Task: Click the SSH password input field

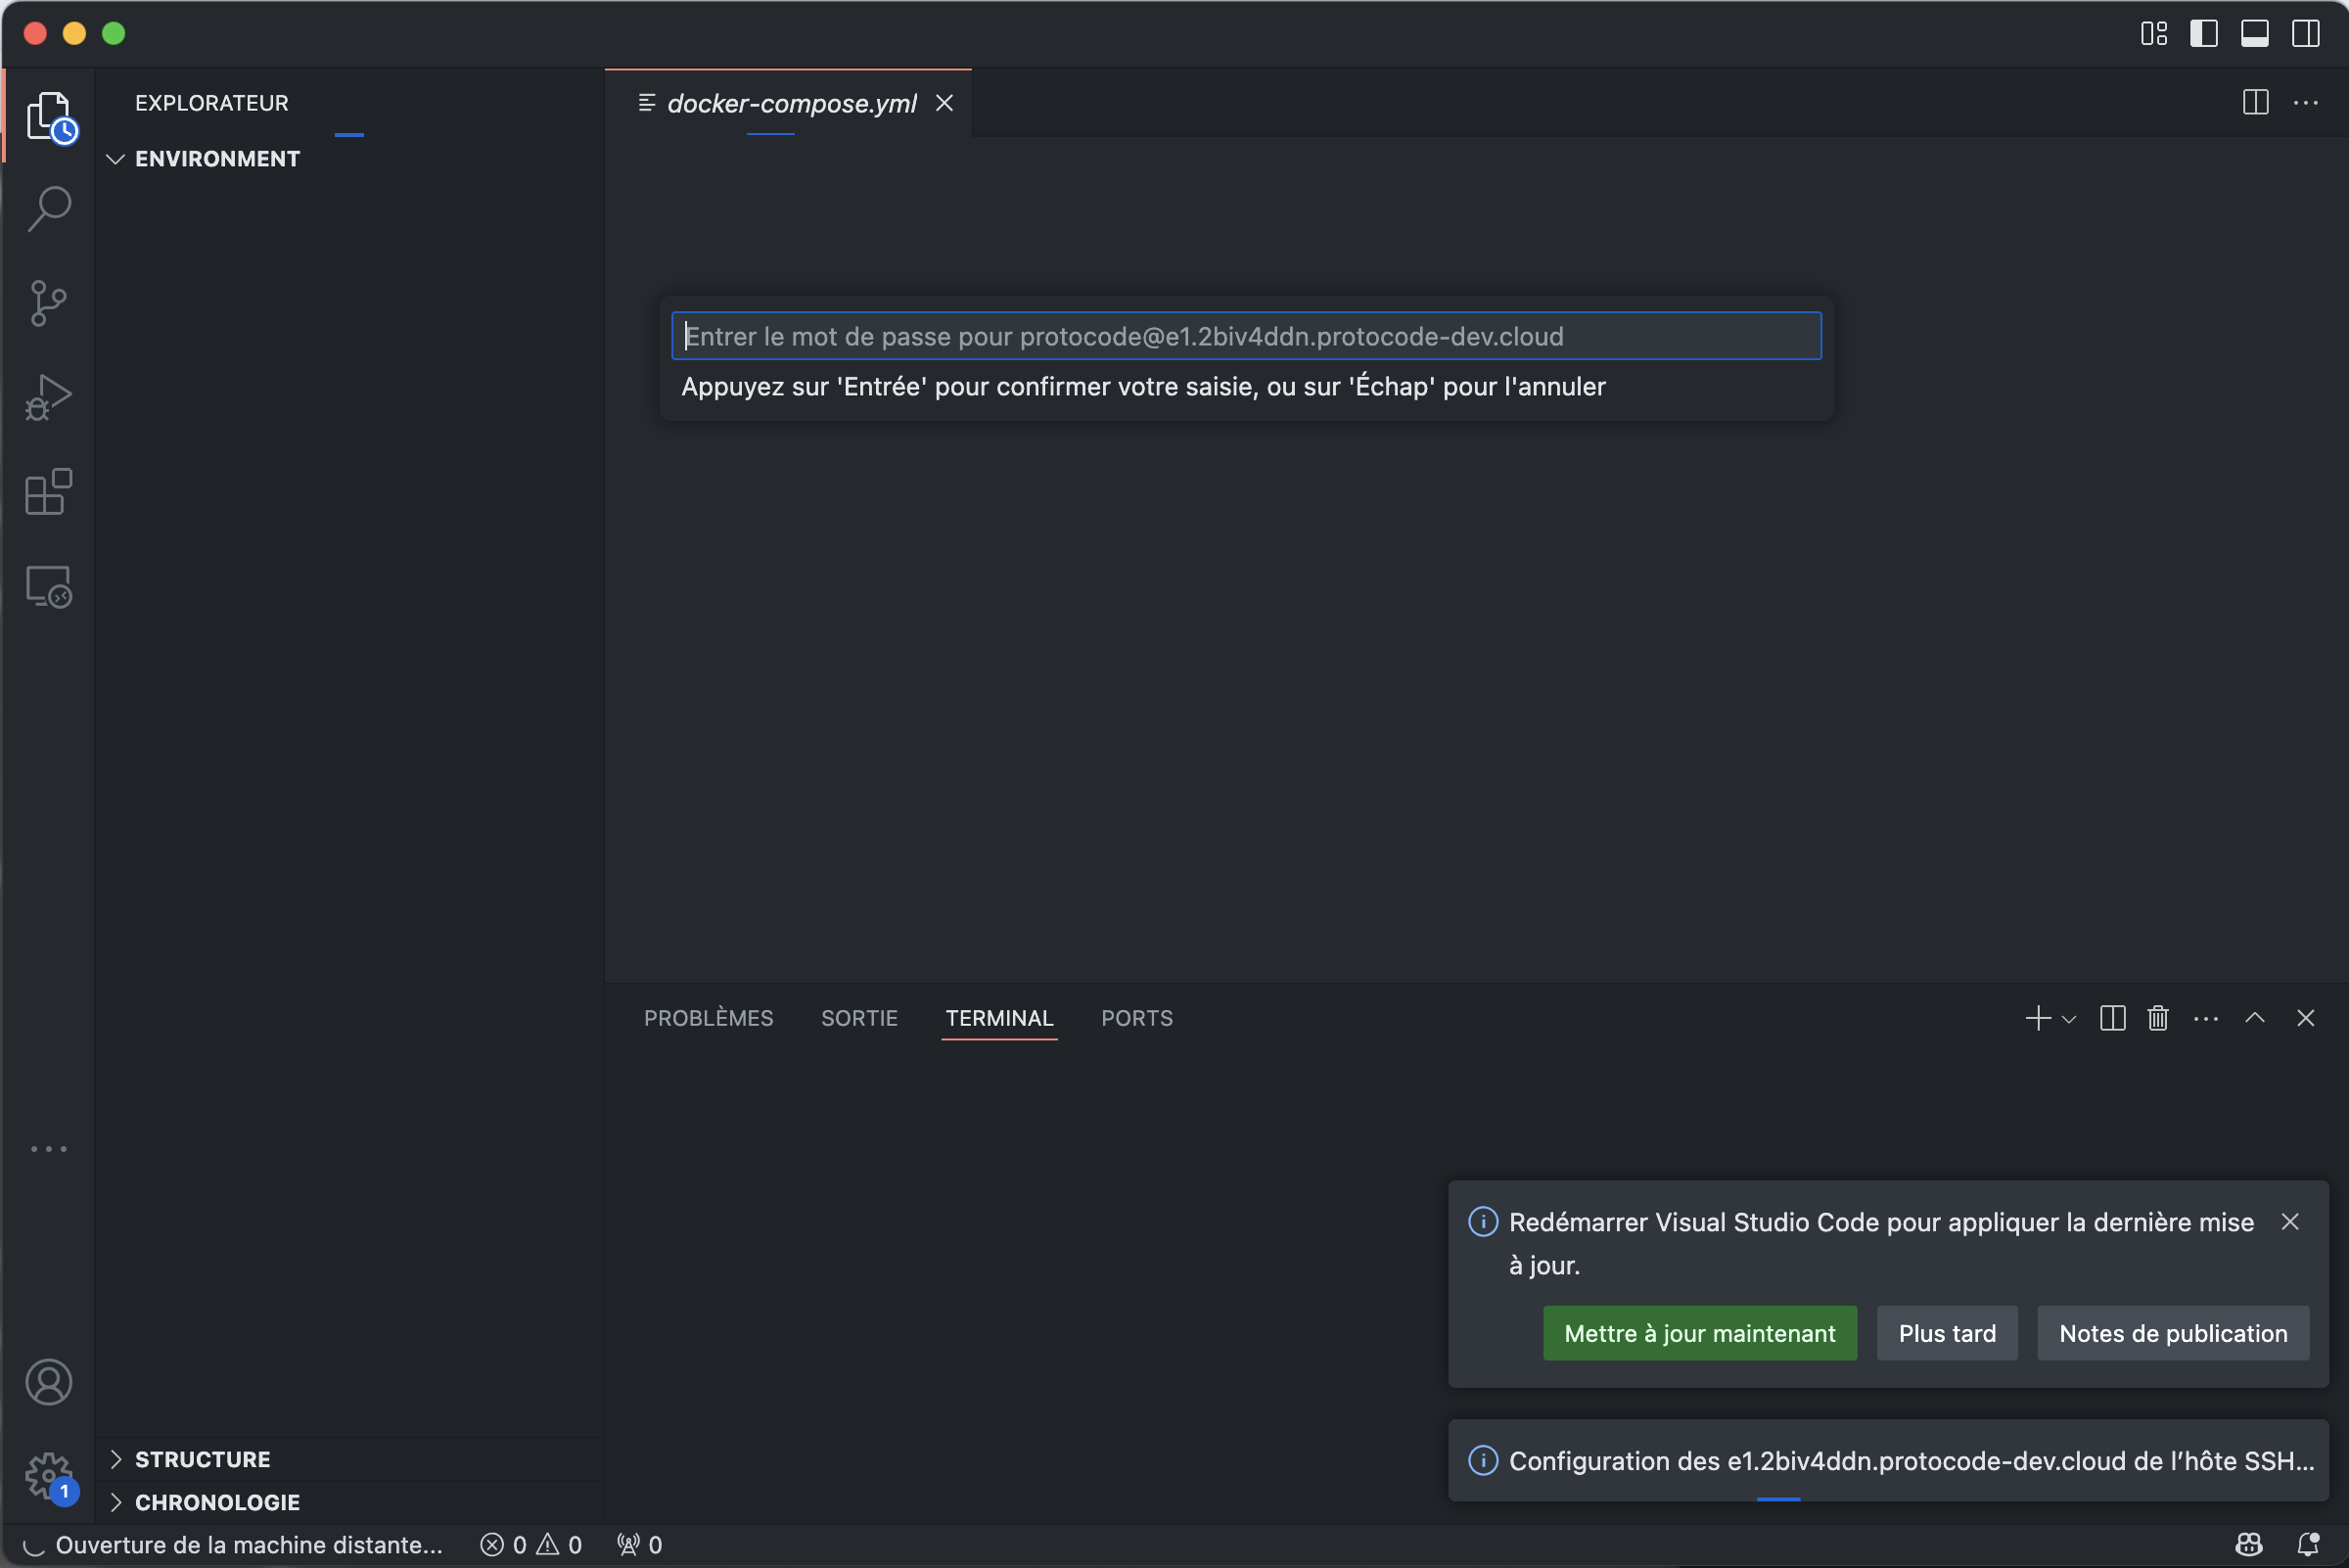Action: (1245, 336)
